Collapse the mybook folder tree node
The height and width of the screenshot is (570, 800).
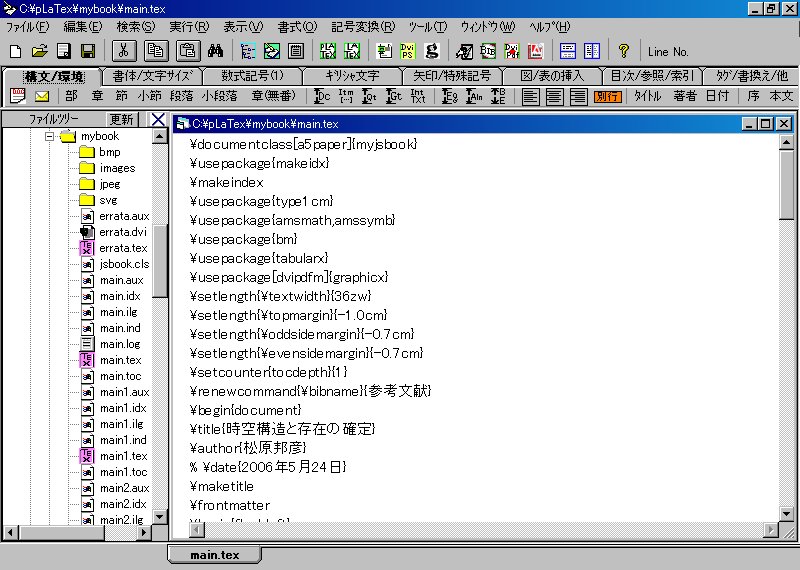(x=47, y=136)
